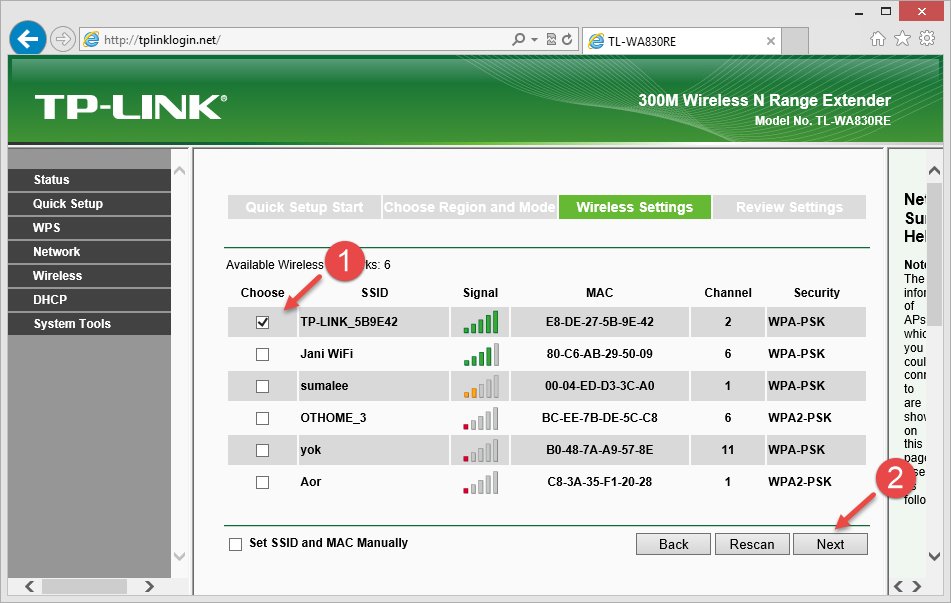Click the channel value 11 for yok
Viewport: 951px width, 603px height.
tap(728, 450)
